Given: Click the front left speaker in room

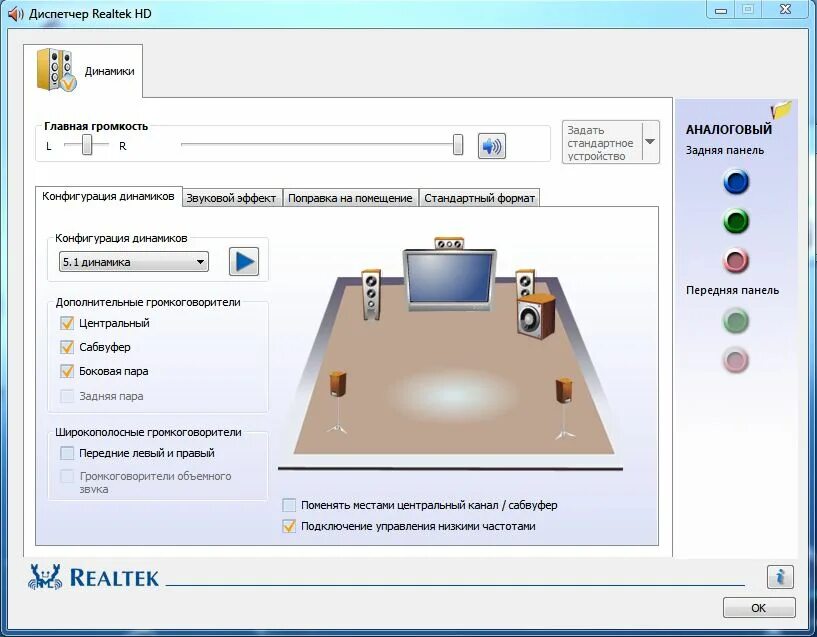Looking at the screenshot, I should tap(371, 294).
